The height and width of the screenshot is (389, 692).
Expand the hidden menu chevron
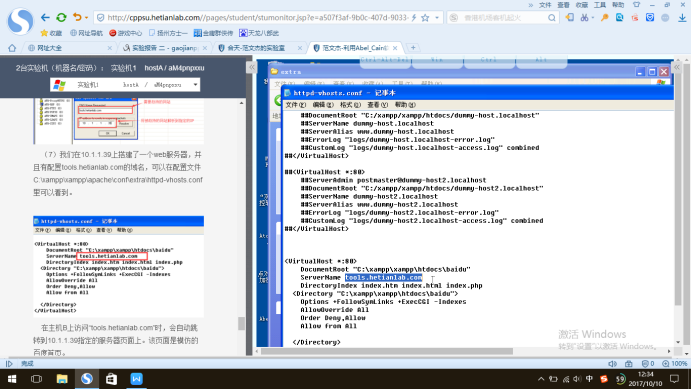[x=530, y=5]
